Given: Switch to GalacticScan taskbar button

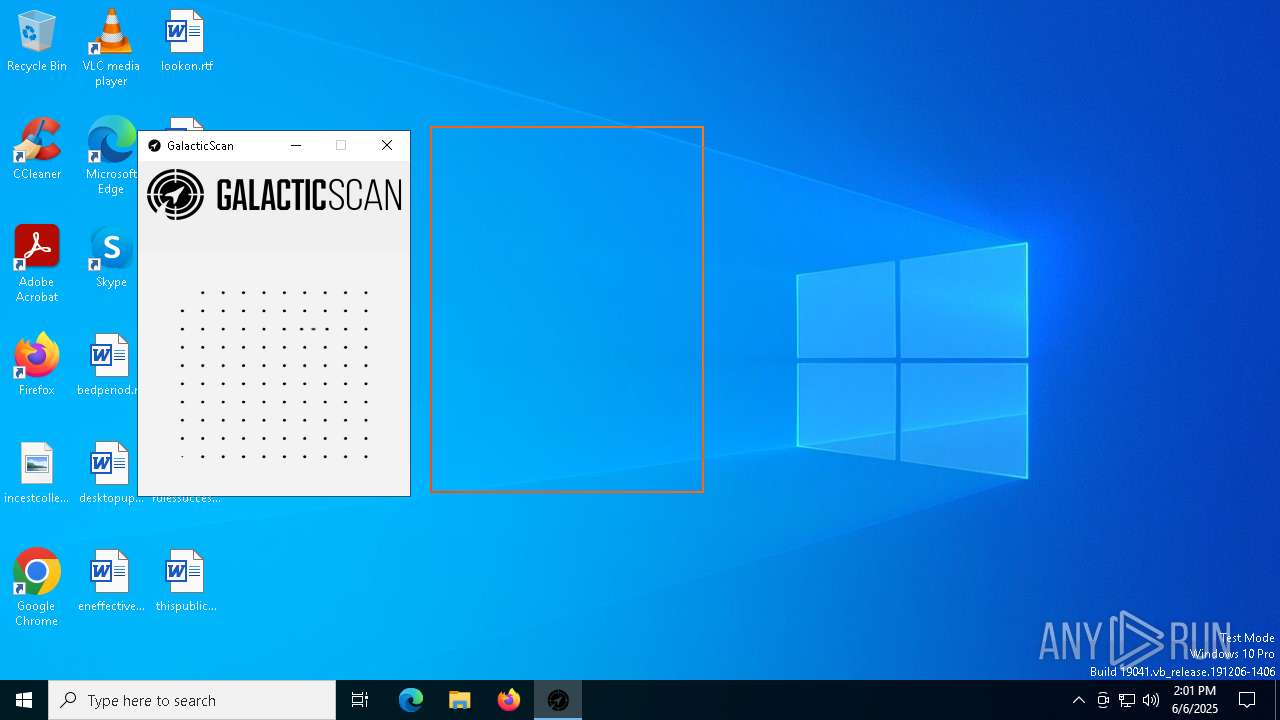Looking at the screenshot, I should pyautogui.click(x=558, y=700).
